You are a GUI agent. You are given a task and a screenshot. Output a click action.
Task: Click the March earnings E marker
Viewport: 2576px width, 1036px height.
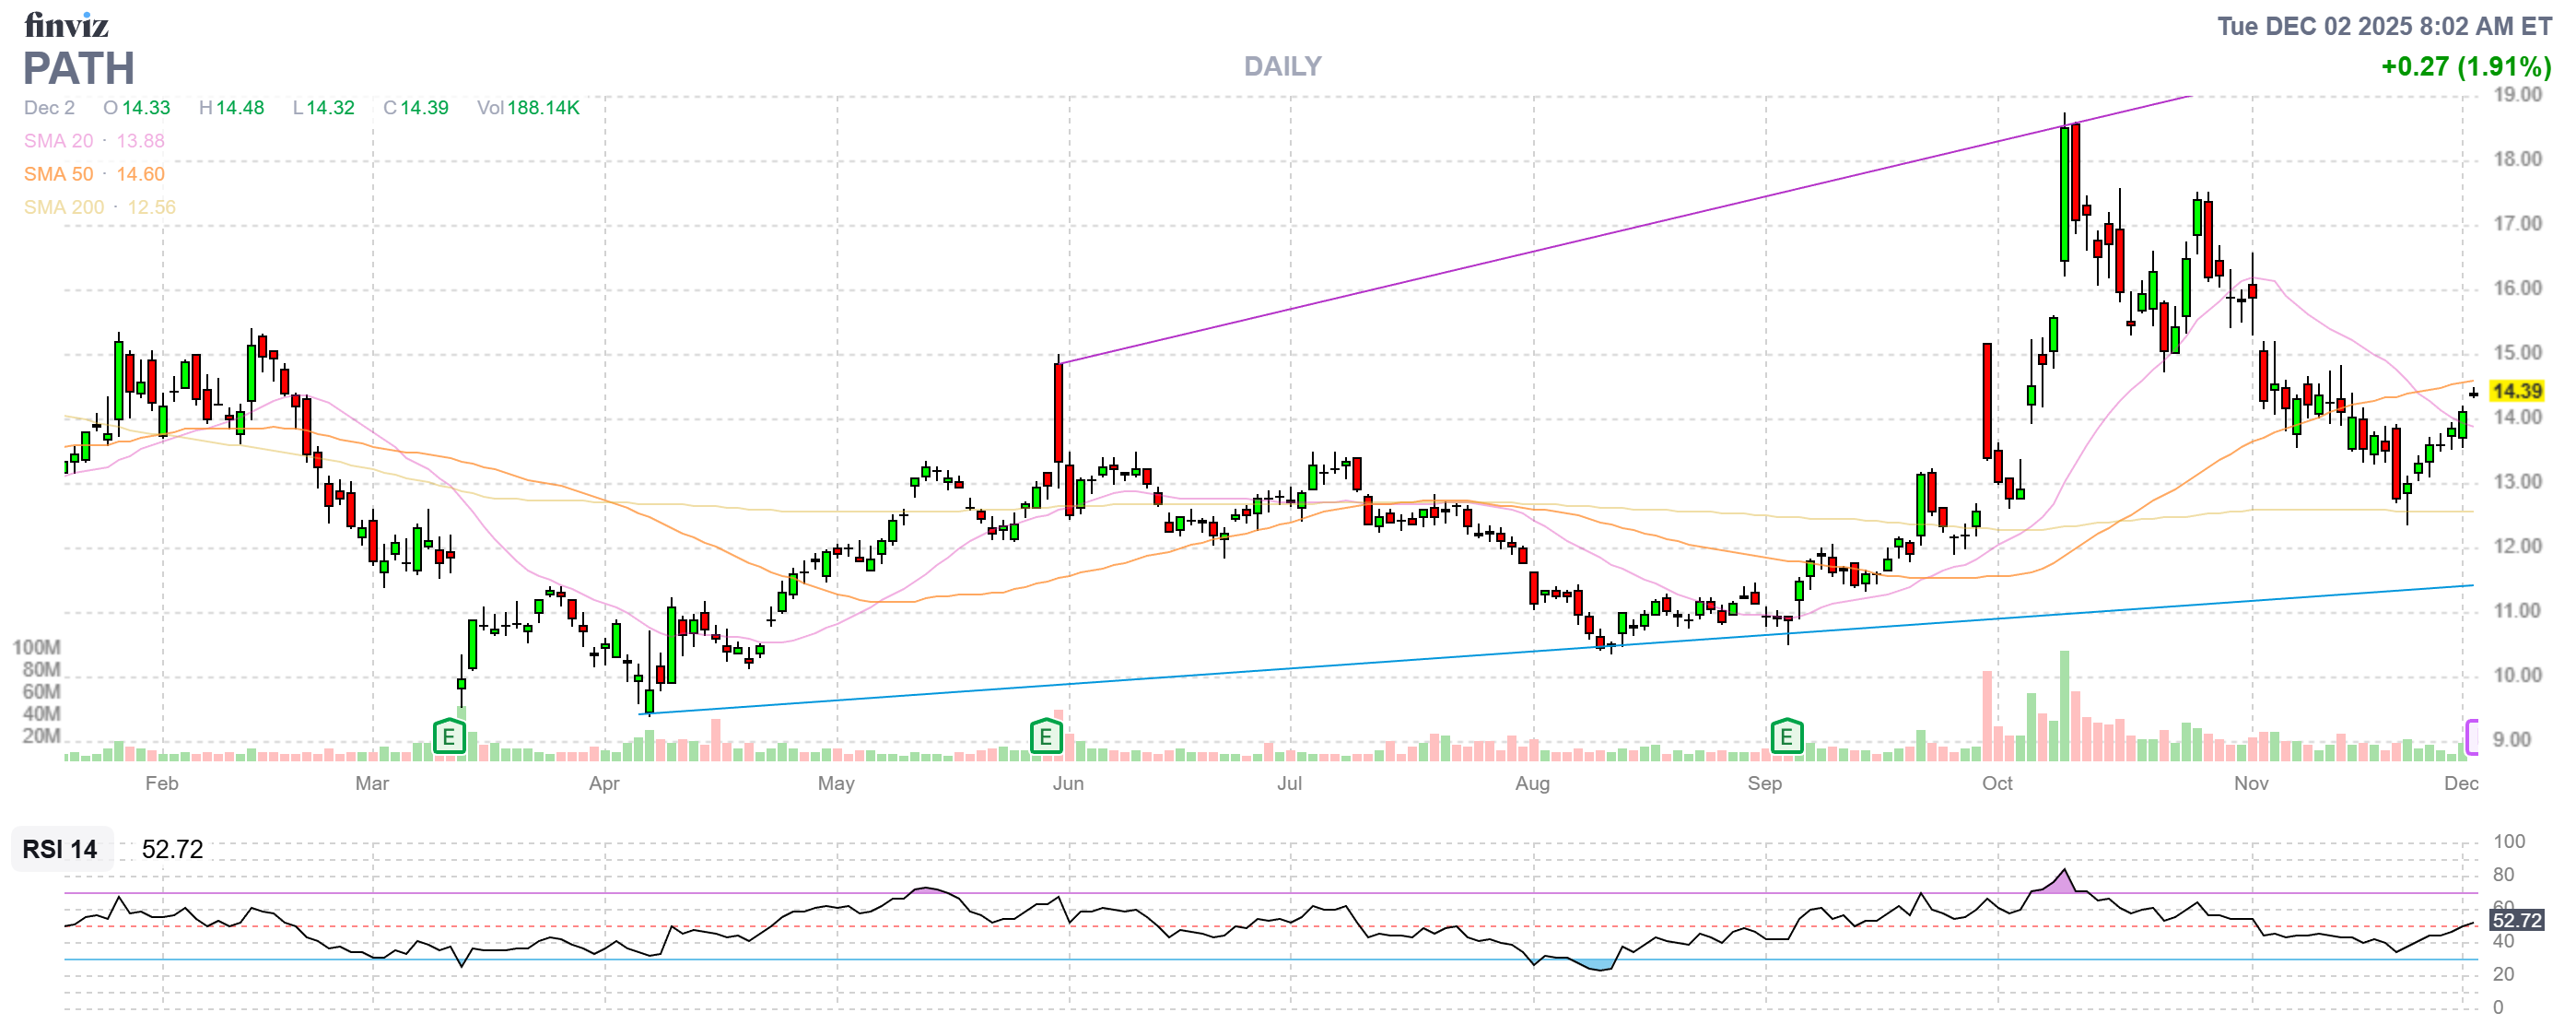pos(449,738)
